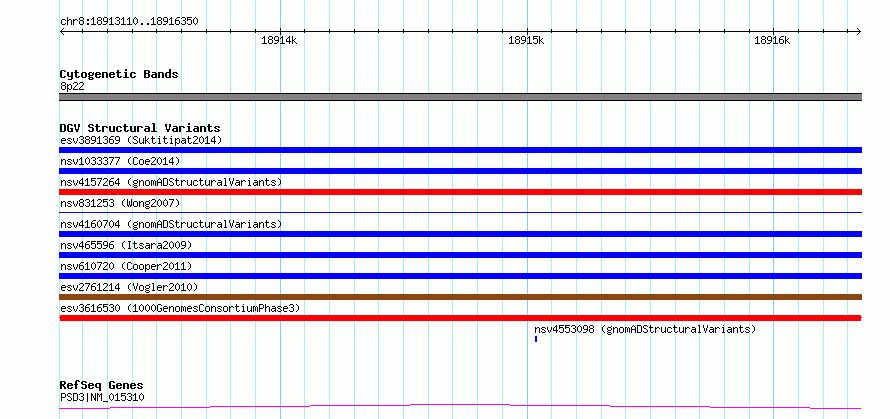Click the 18916k ruler position
This screenshot has width=890, height=419.
click(x=772, y=40)
